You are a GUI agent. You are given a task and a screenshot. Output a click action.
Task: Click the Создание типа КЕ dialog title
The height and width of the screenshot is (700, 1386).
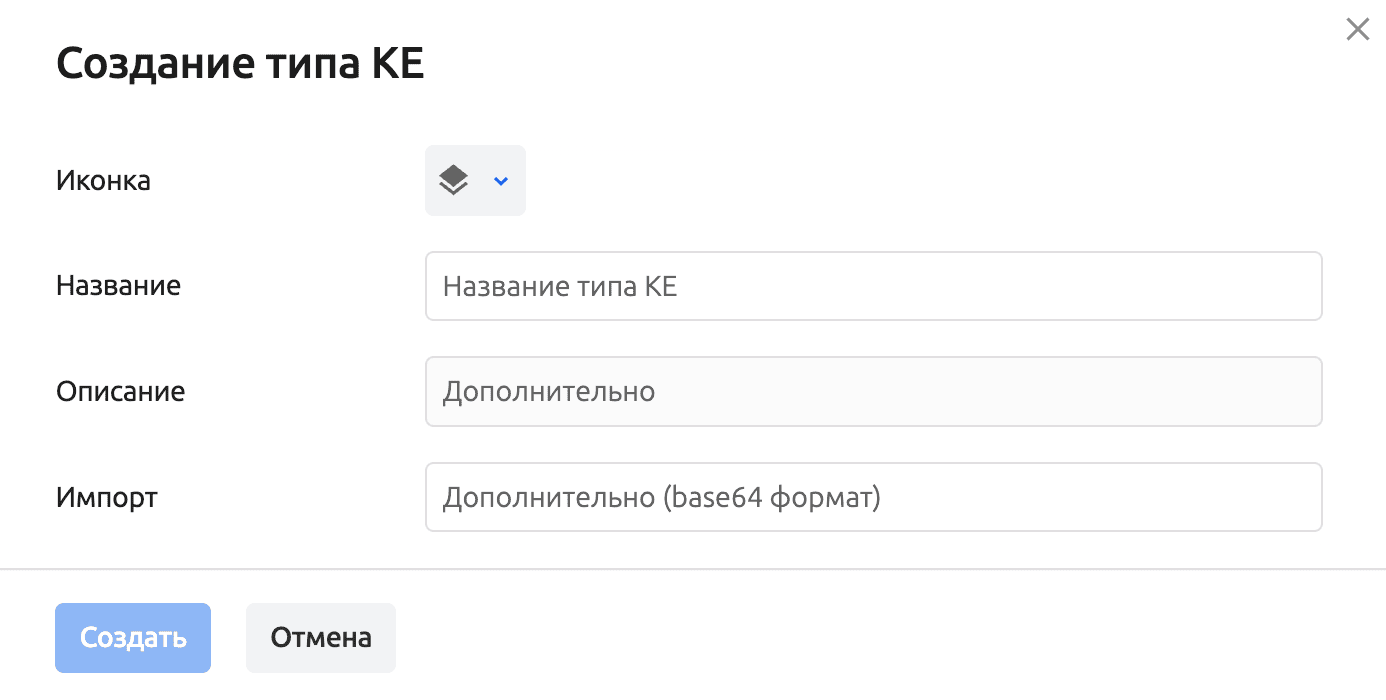[x=240, y=65]
